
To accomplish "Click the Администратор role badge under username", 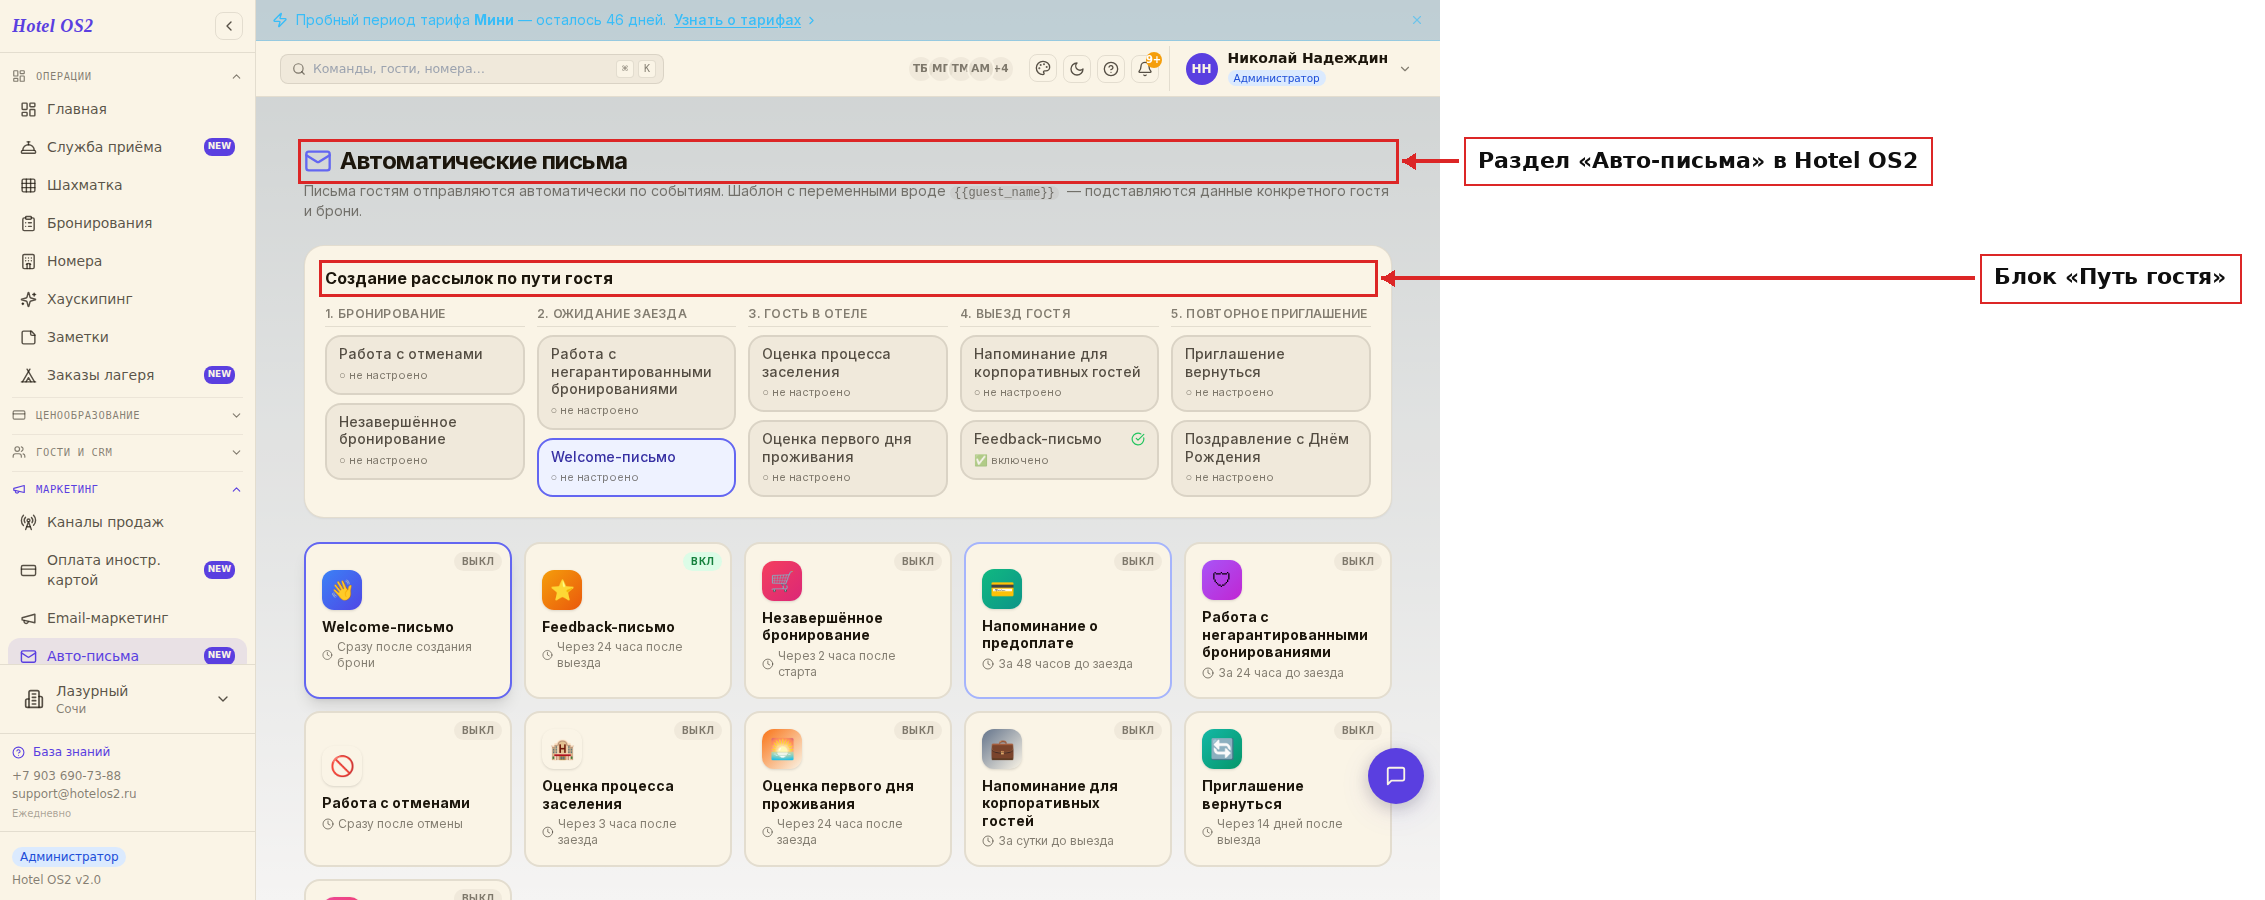I will point(1276,78).
